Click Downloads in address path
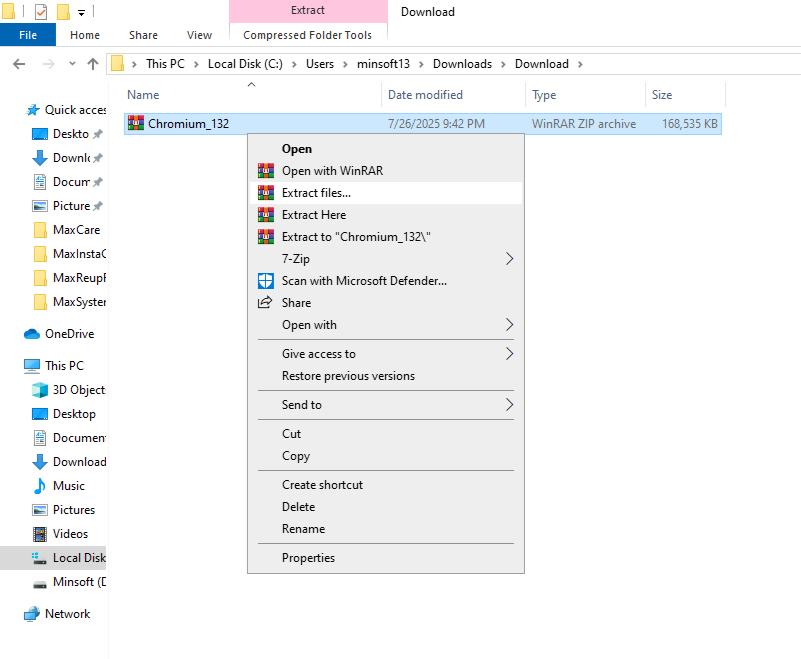The image size is (801, 659). [462, 64]
